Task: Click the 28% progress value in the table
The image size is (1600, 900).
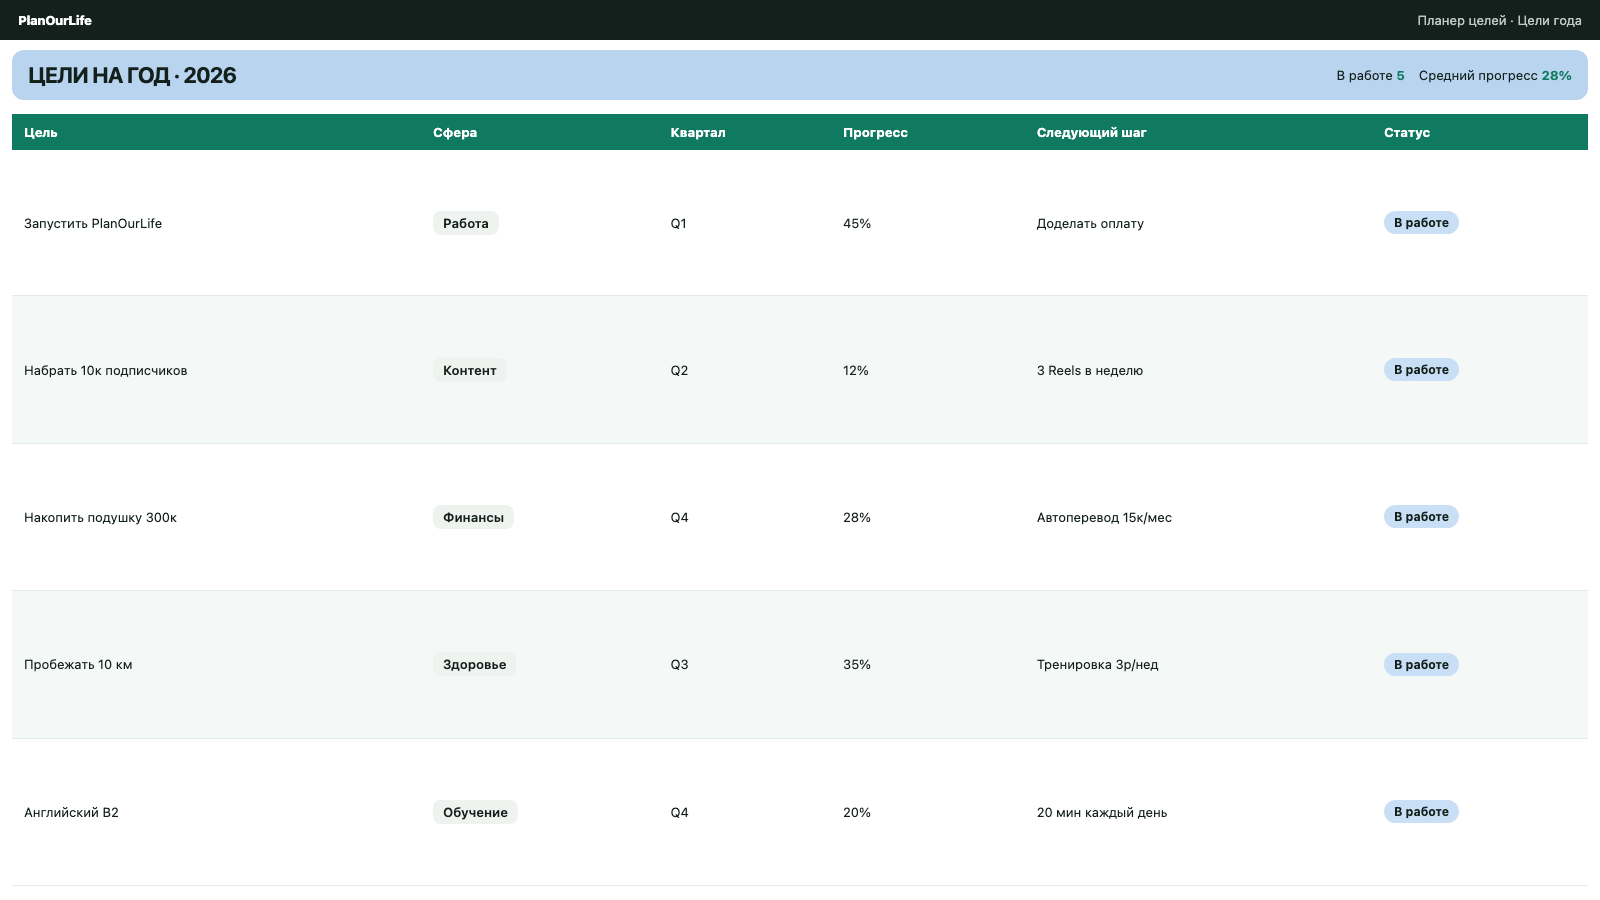Action: click(x=857, y=517)
